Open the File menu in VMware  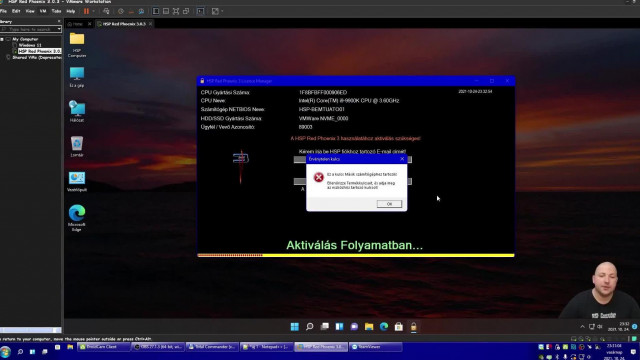pos(4,11)
